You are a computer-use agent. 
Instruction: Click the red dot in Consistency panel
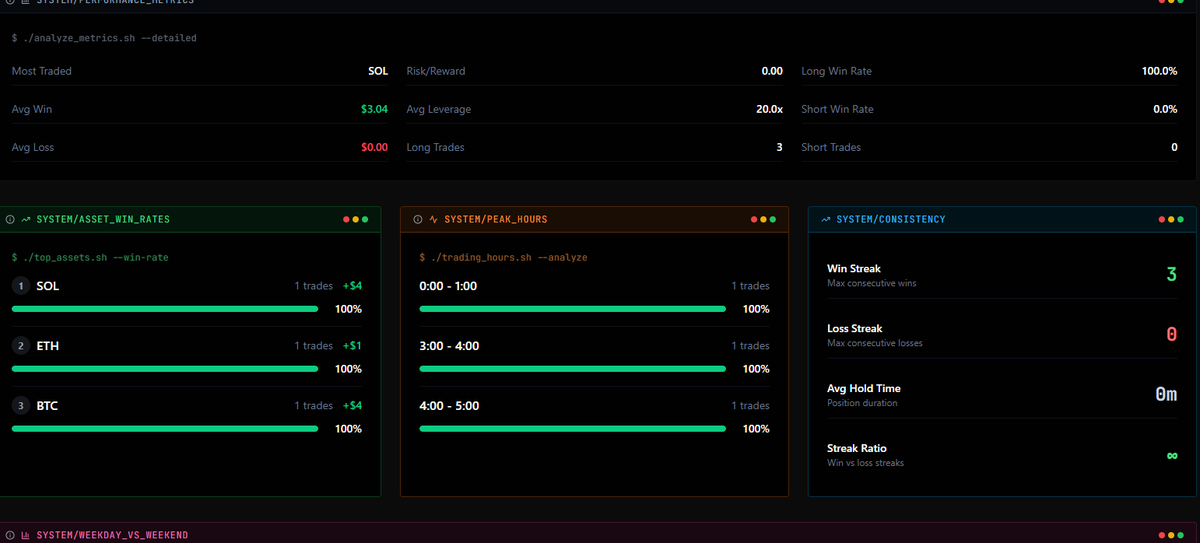pos(1162,219)
